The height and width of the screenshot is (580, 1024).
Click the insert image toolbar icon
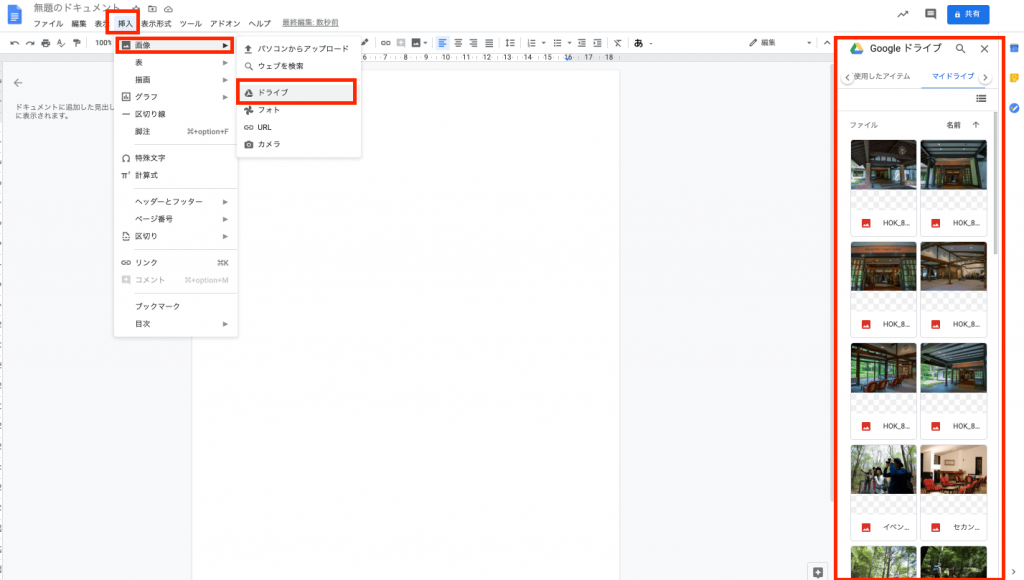(416, 43)
